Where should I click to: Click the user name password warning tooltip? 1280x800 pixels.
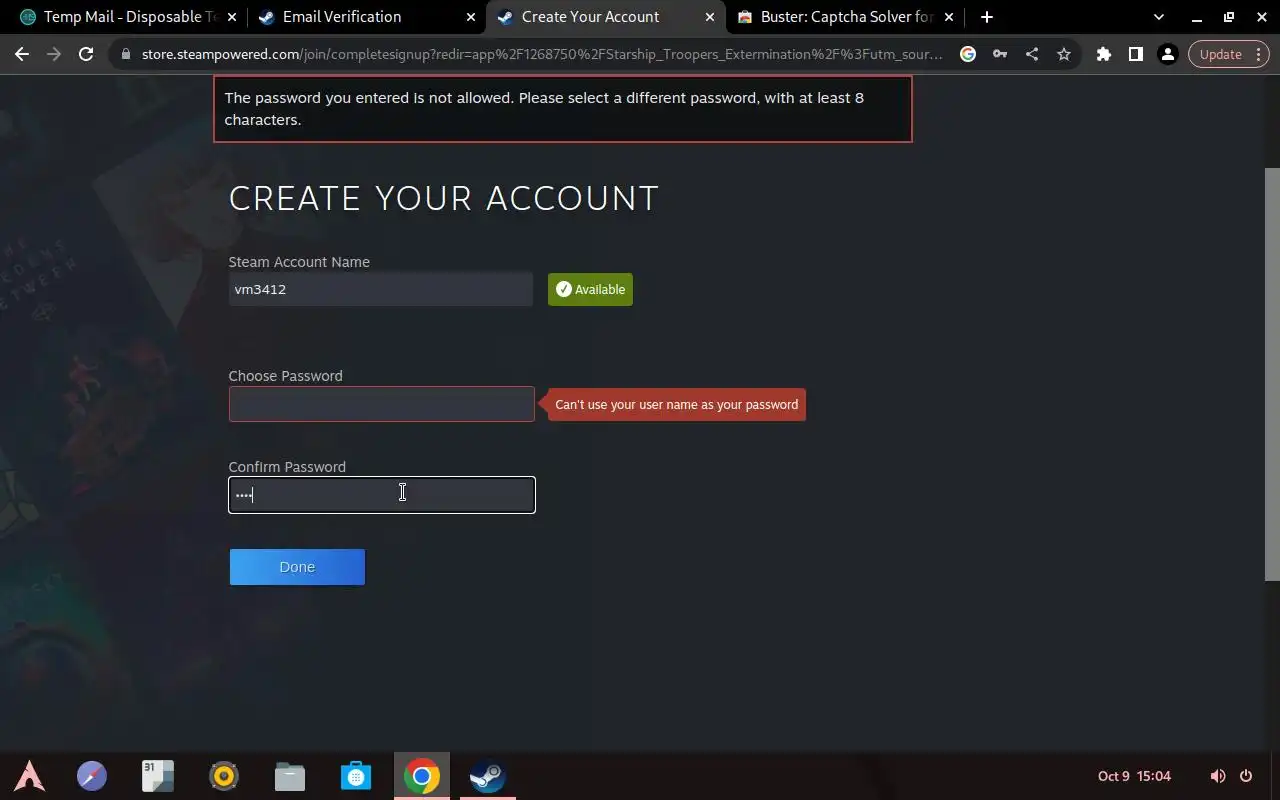click(x=677, y=404)
